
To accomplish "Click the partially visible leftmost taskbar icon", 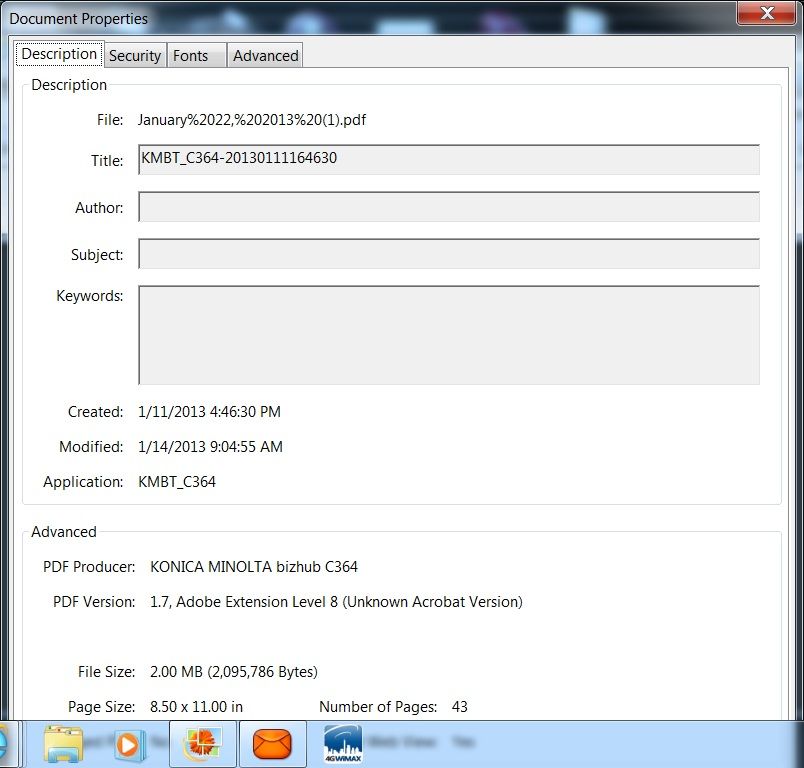I will click(3, 744).
